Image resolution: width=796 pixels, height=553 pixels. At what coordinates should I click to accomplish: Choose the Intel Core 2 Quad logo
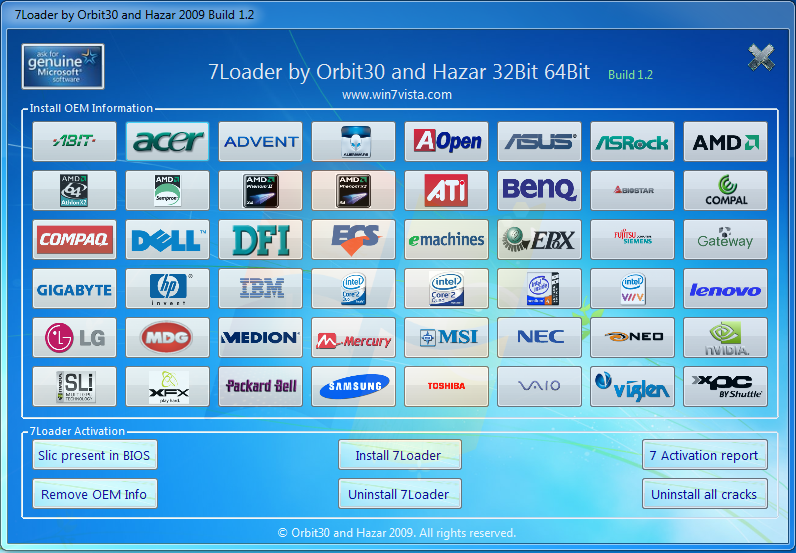click(x=446, y=288)
